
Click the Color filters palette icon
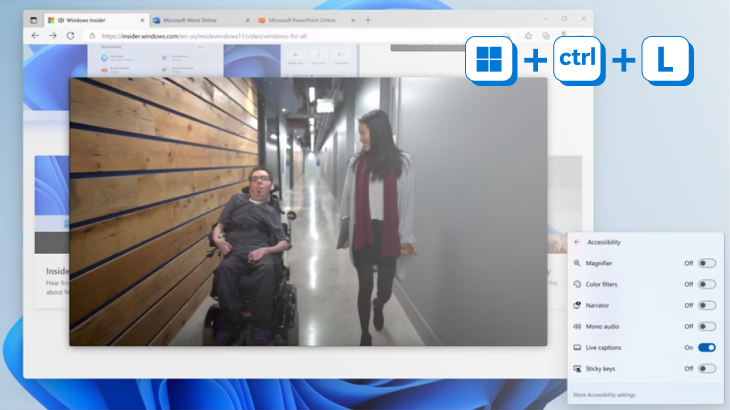pyautogui.click(x=577, y=284)
